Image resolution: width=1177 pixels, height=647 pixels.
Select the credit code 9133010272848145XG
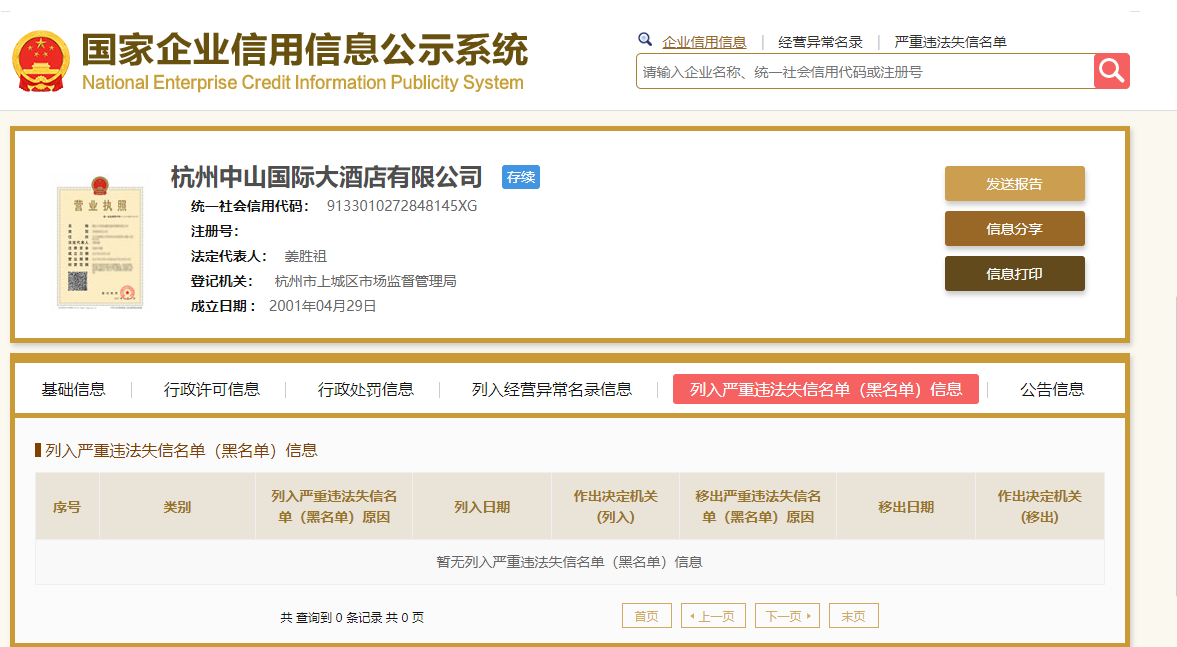pyautogui.click(x=402, y=206)
